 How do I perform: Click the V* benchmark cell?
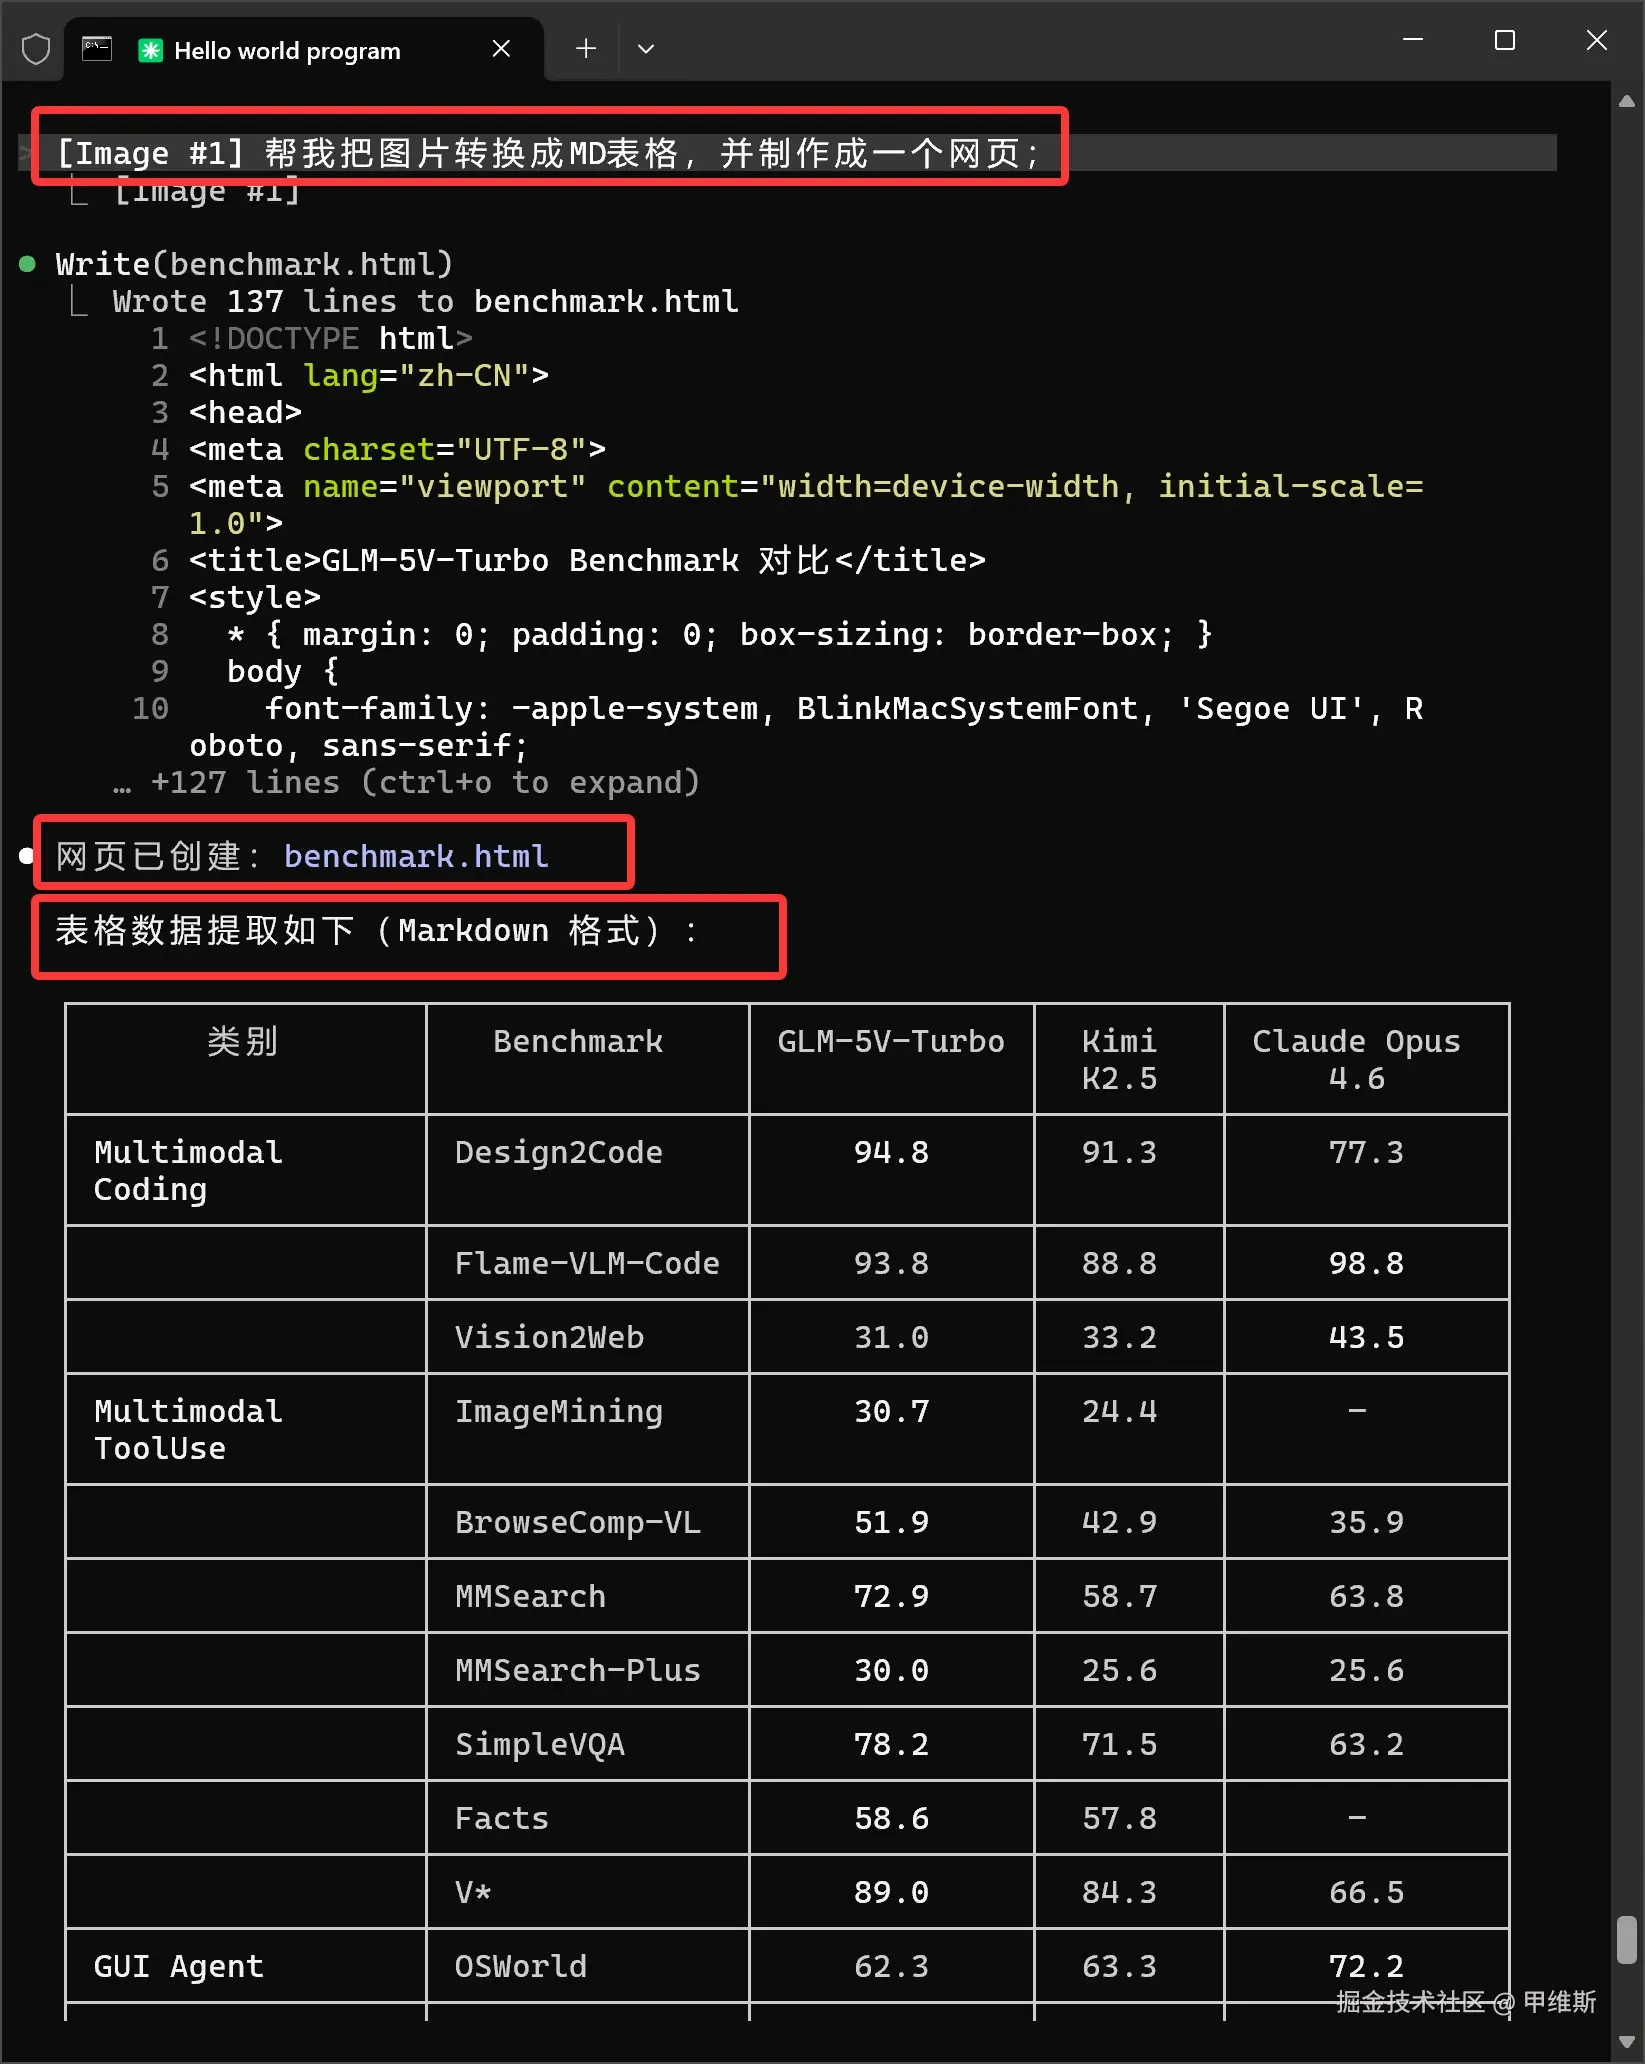click(x=587, y=1892)
